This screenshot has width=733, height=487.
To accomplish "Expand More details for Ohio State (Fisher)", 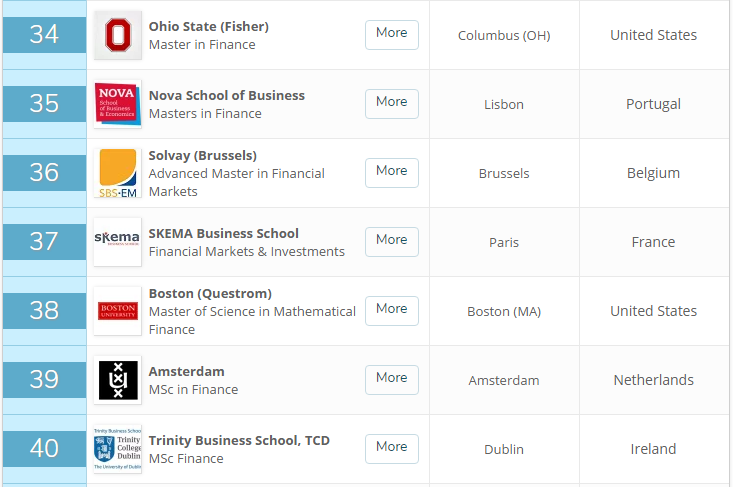I will pos(391,34).
